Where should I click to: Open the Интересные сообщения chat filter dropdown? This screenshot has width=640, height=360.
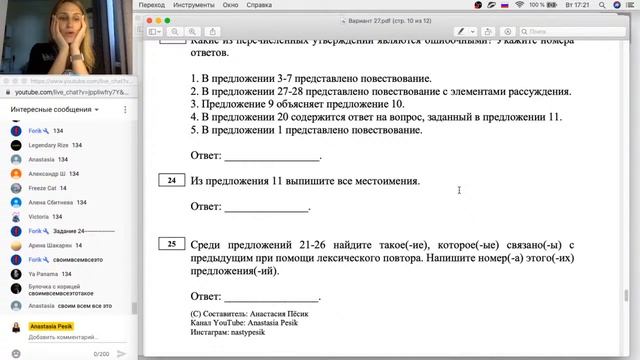click(55, 109)
